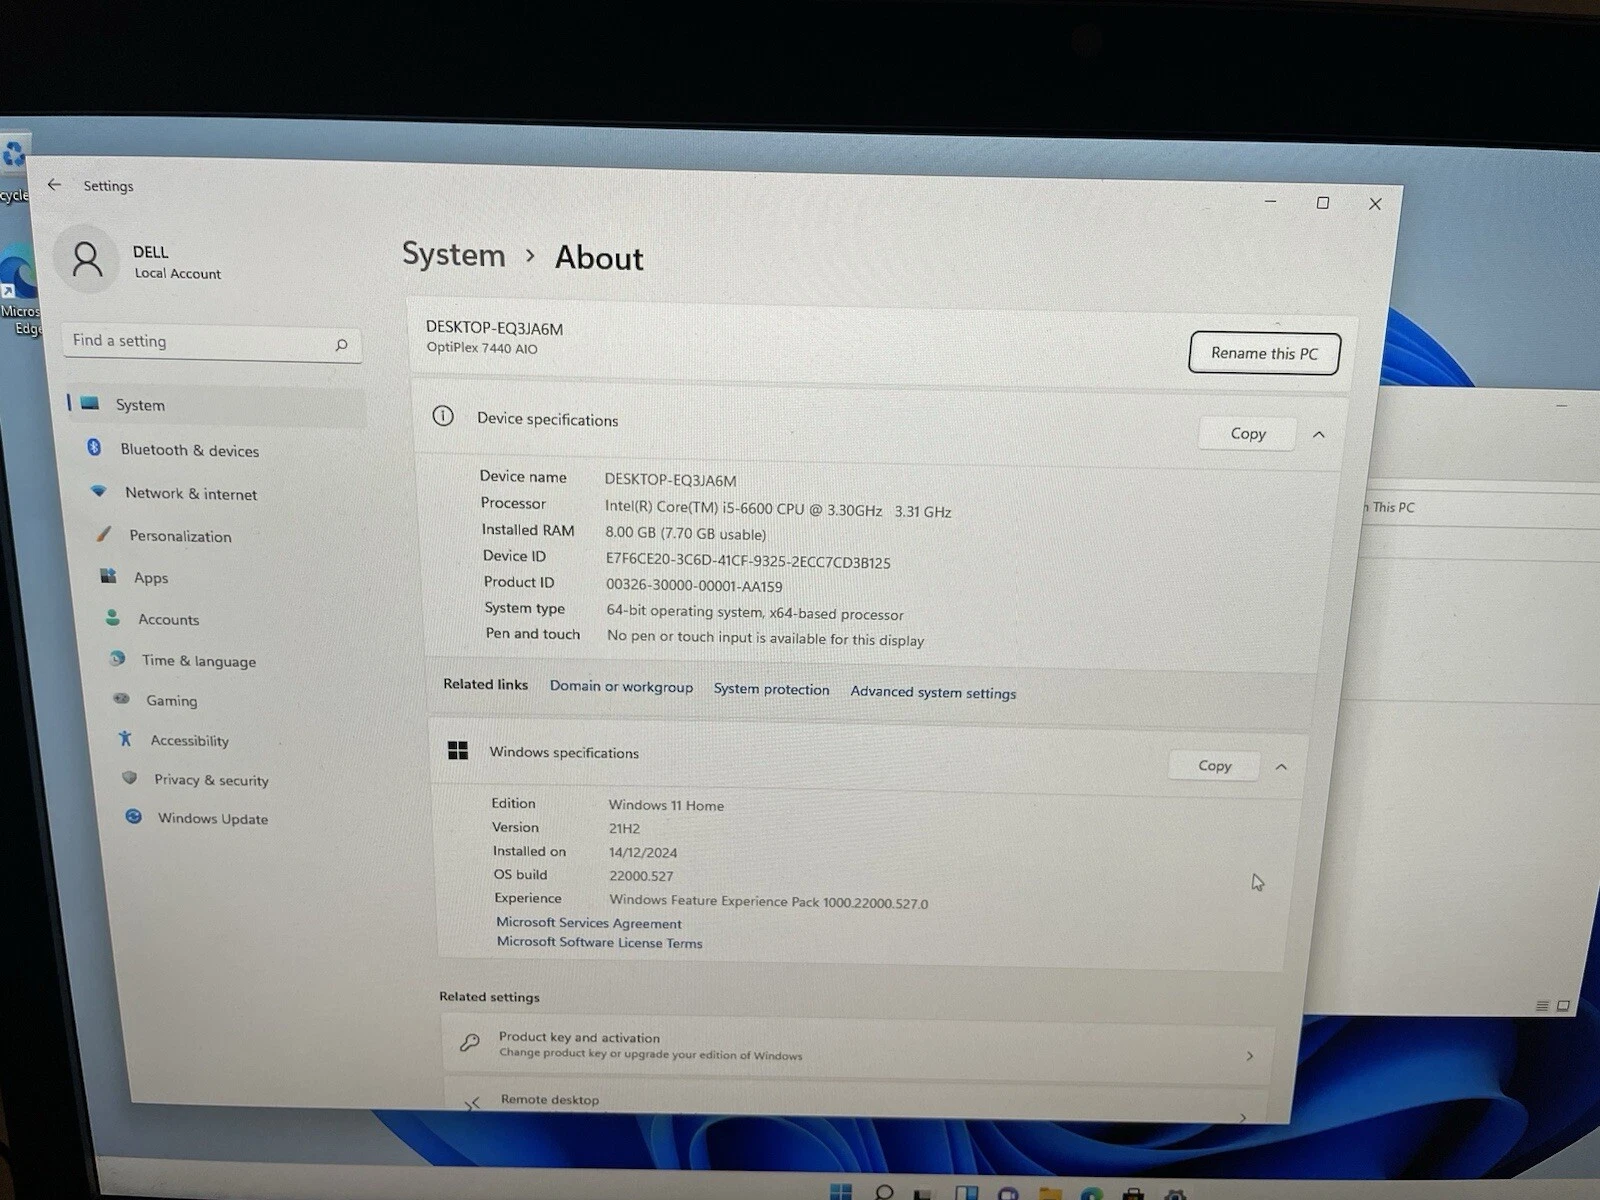Open Privacy & security settings

coord(211,779)
